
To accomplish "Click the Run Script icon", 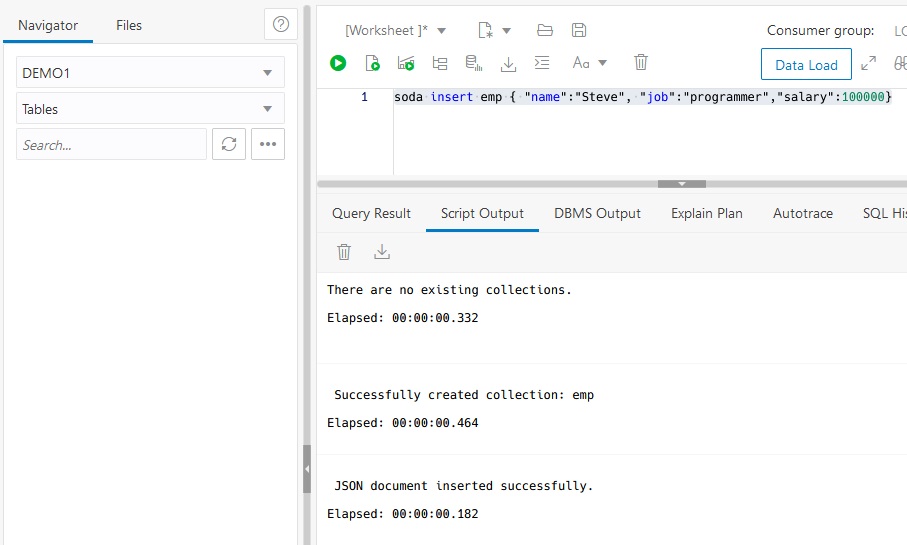I will (x=372, y=63).
